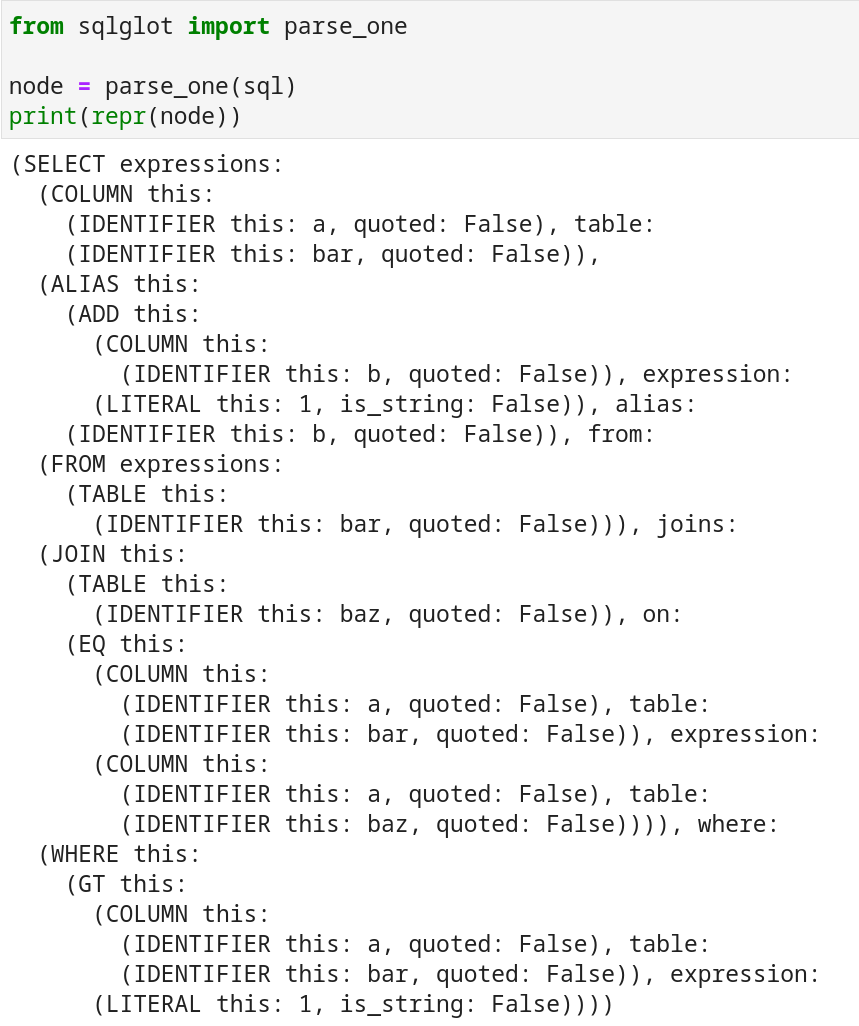Viewport: 859px width, 1026px height.
Task: Click the 'FROM expressions:' output line
Action: click(x=161, y=464)
